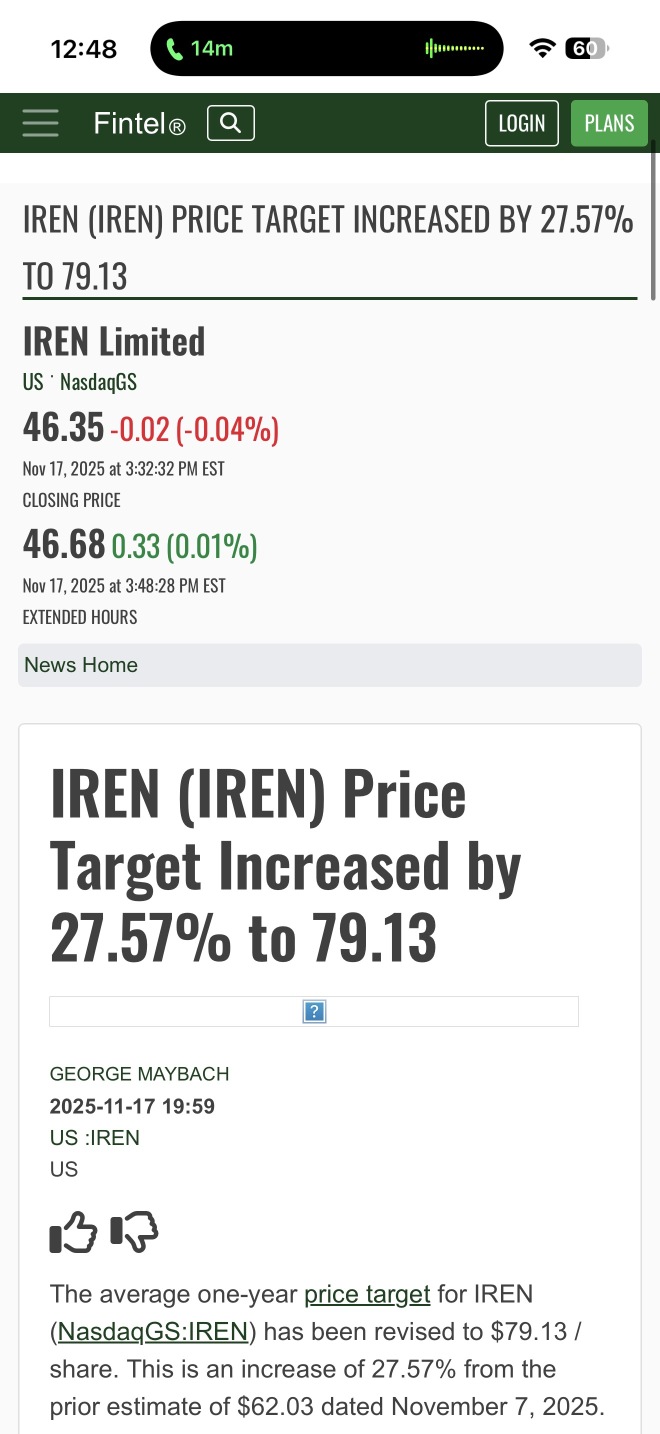Follow the NasdaqGS:IREN link
Image resolution: width=660 pixels, height=1434 pixels.
pyautogui.click(x=153, y=1331)
